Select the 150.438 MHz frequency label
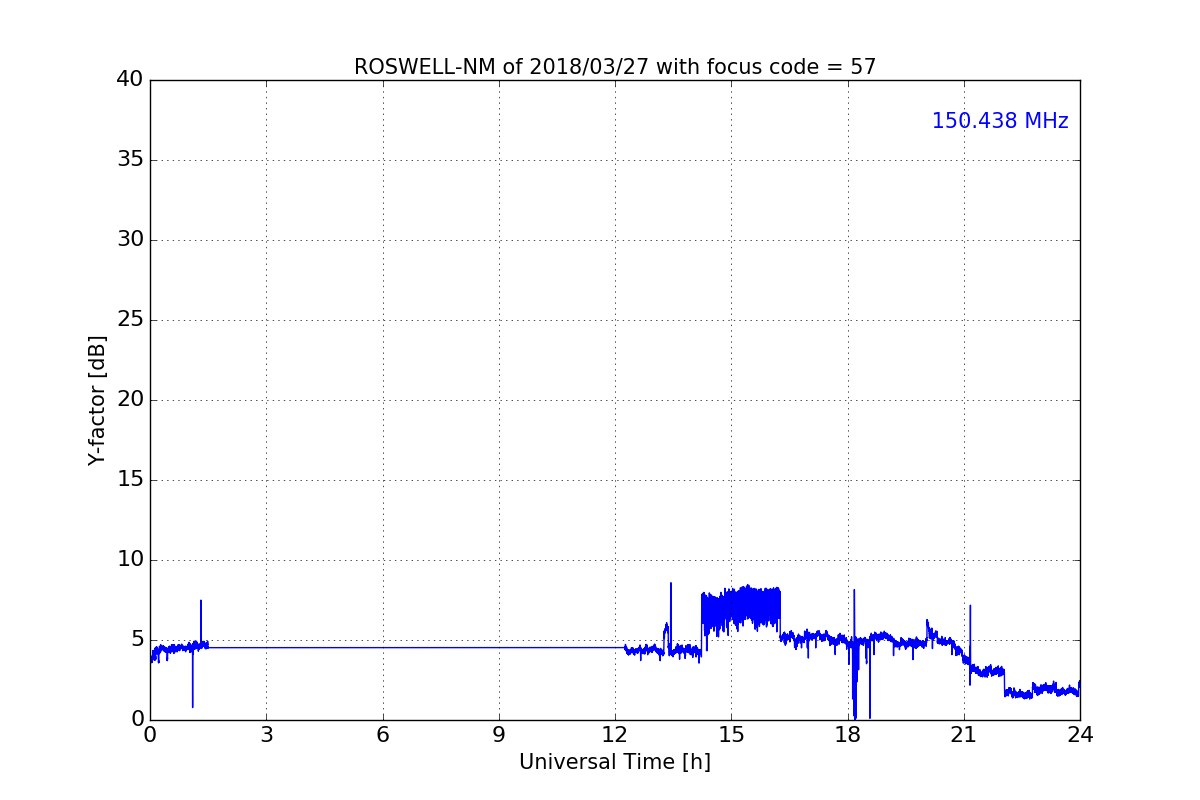 coord(1000,121)
